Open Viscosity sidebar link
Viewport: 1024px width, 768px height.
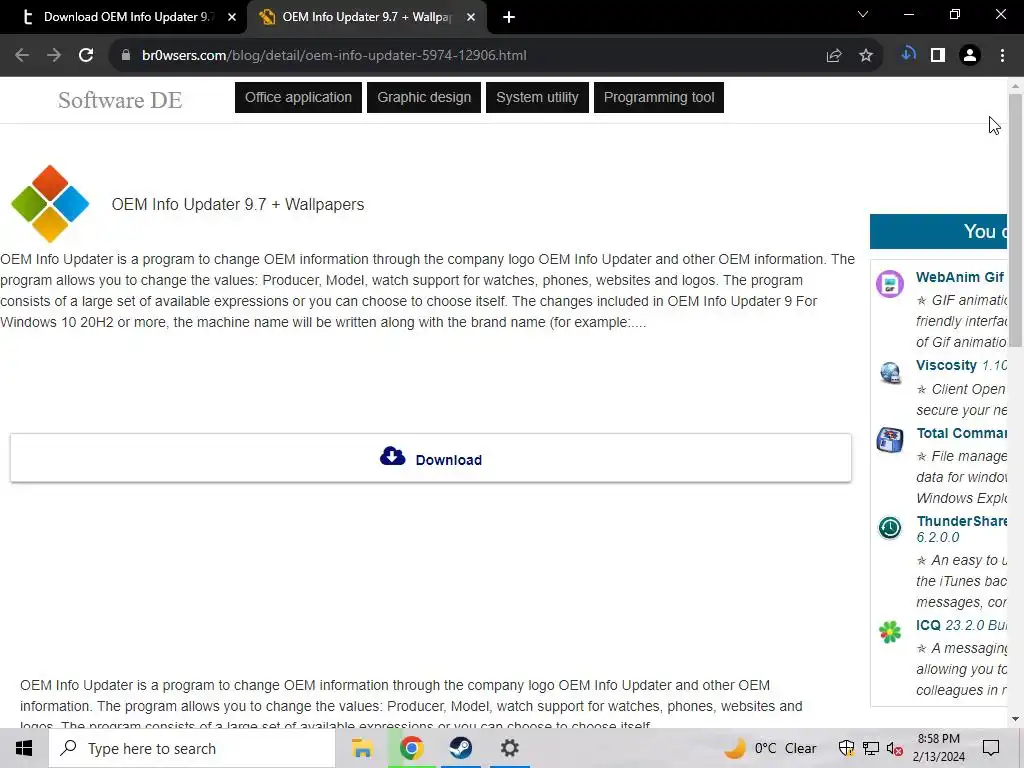[946, 365]
